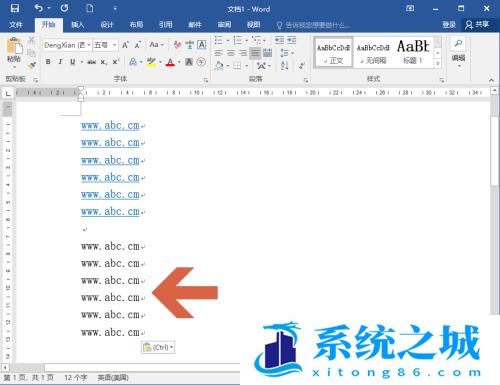
Task: Align the paragraph to the left
Action: click(218, 53)
